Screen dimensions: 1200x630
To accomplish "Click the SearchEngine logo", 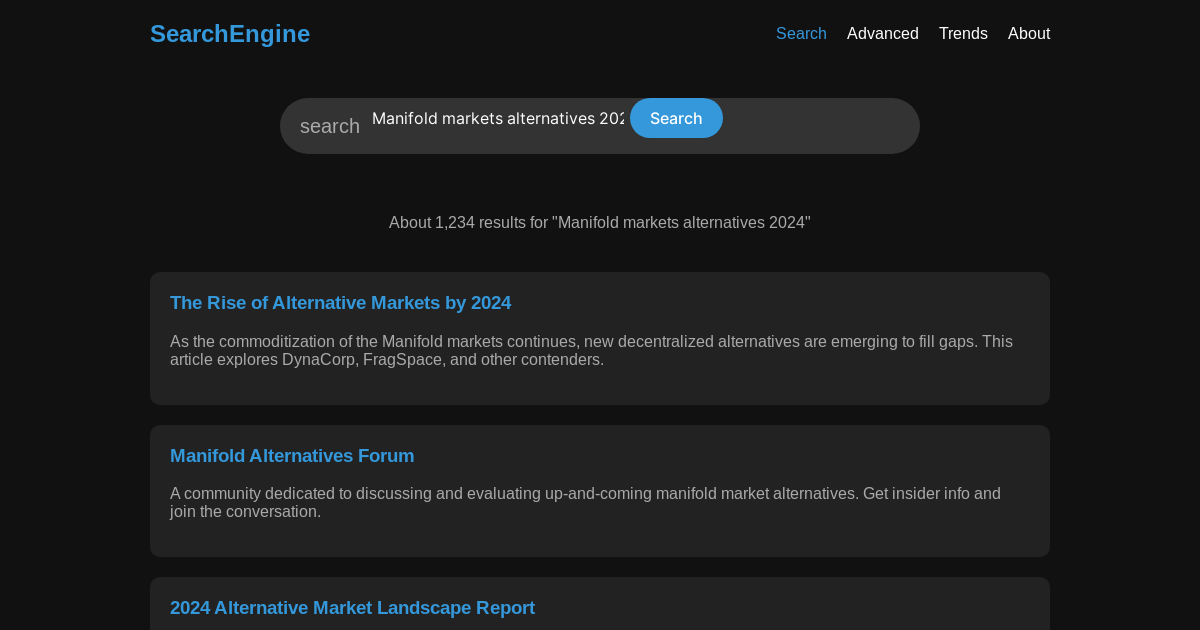I will click(230, 34).
